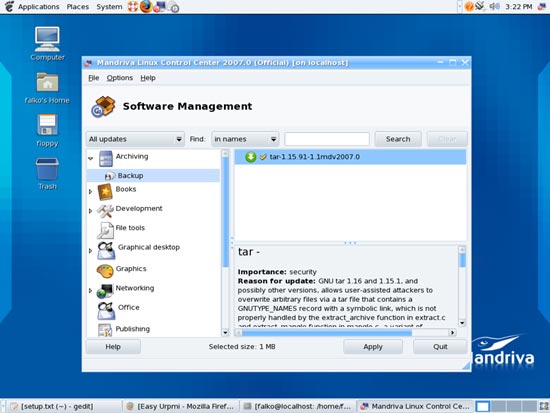Open the Help menu
Viewport: 550px width, 413px height.
pos(148,78)
